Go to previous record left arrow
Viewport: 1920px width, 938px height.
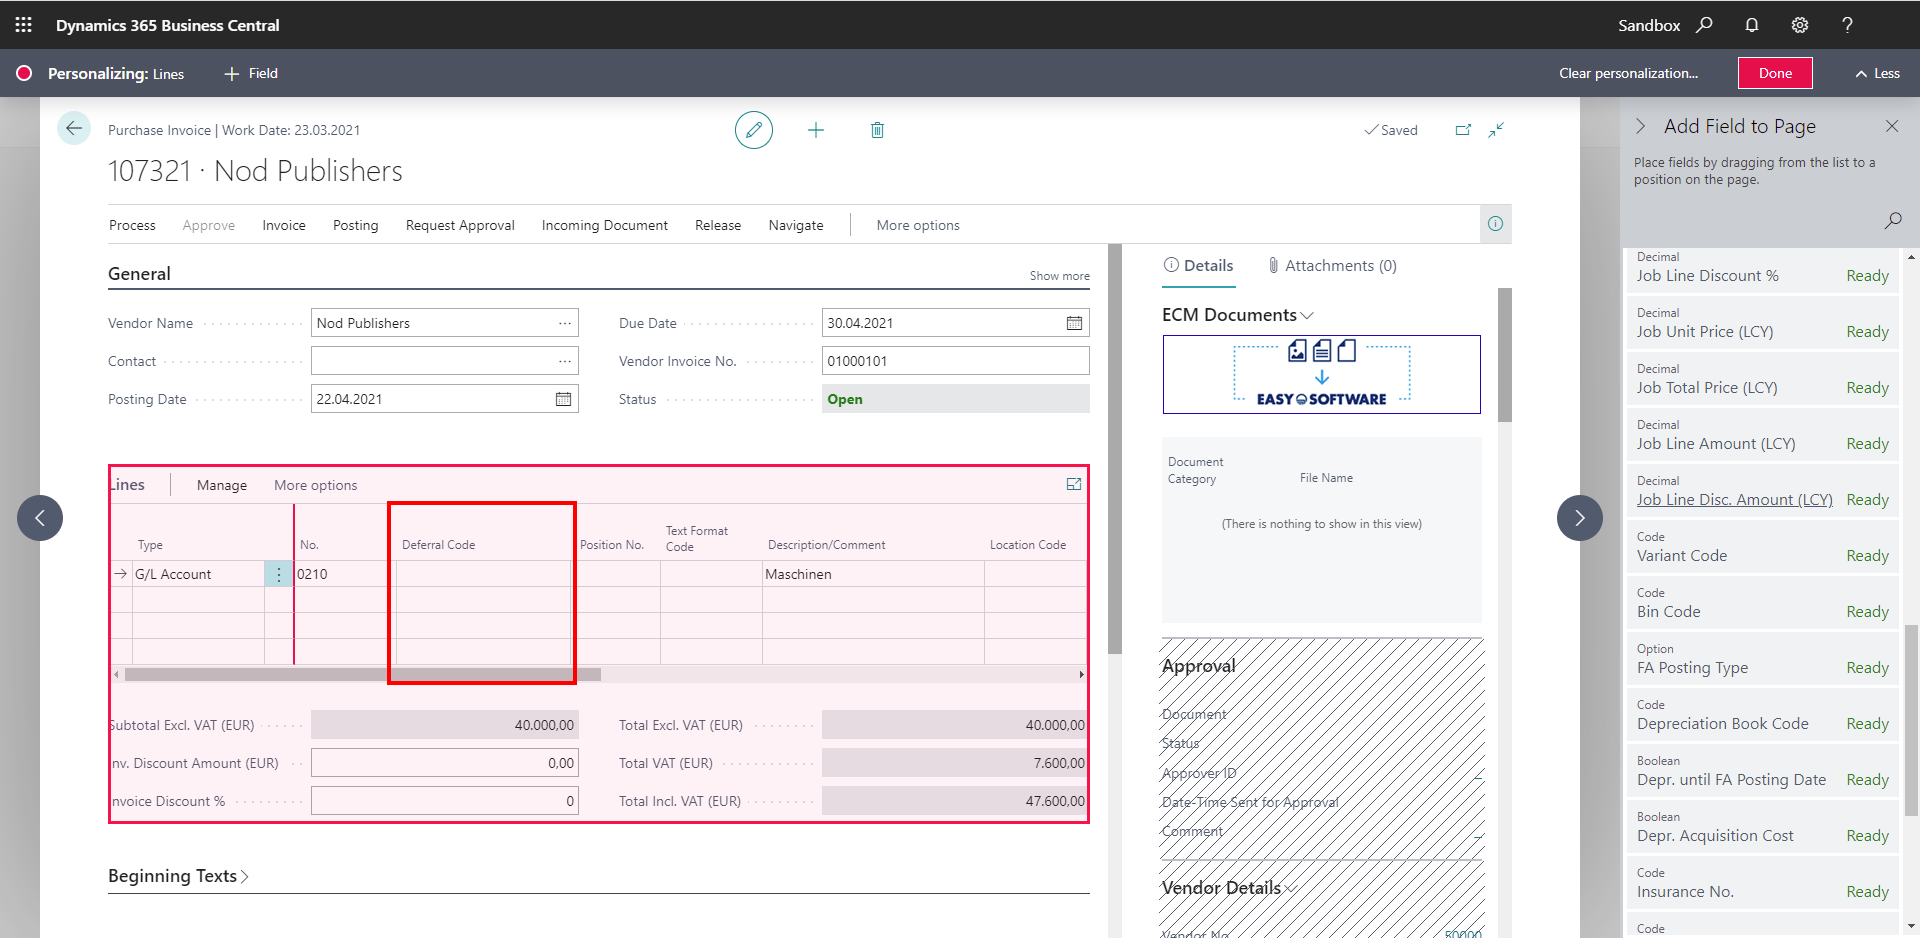click(40, 518)
